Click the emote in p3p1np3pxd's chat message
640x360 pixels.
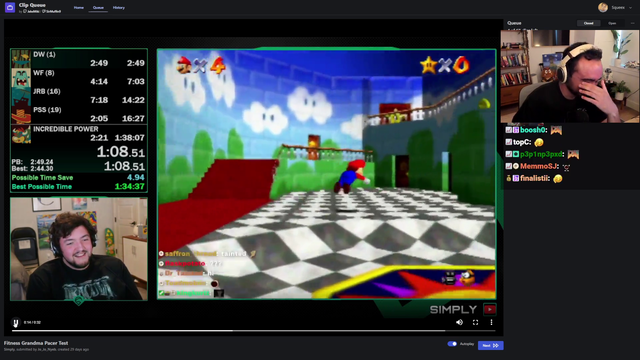573,154
